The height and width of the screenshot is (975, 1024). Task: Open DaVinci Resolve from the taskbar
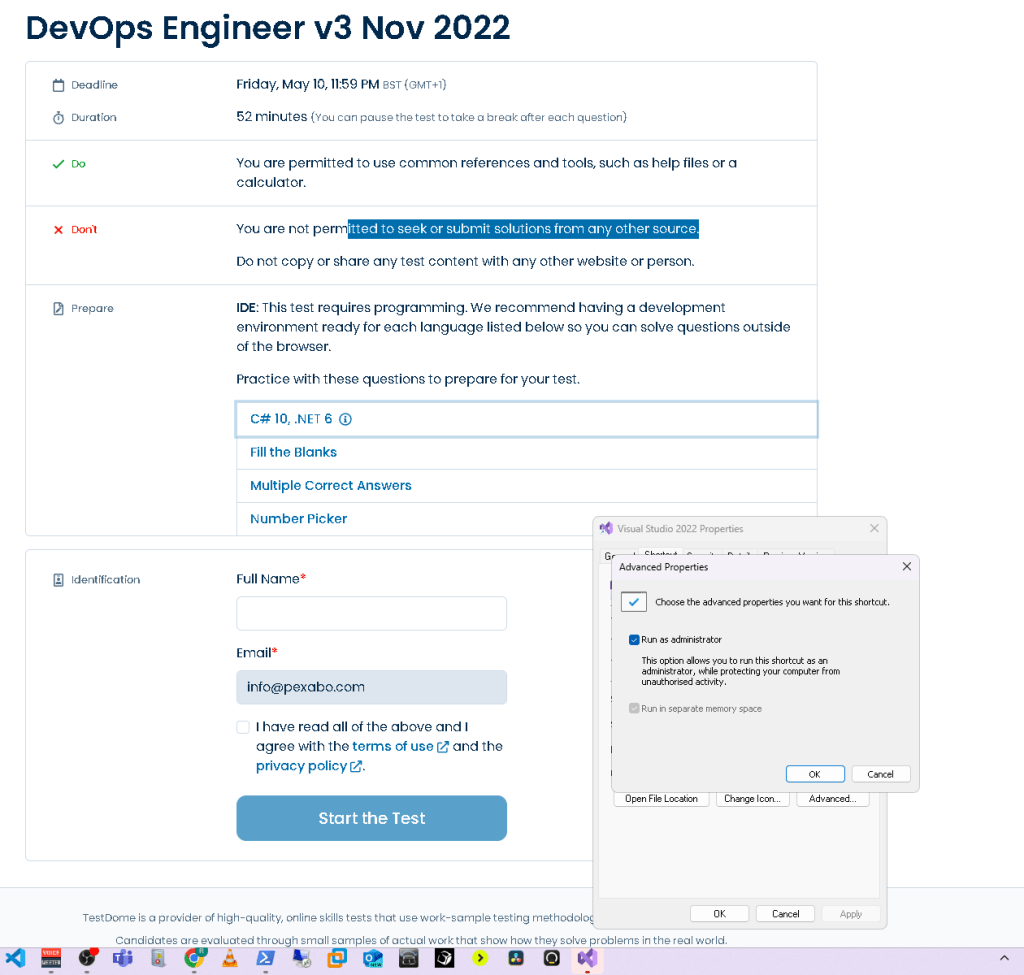point(516,958)
